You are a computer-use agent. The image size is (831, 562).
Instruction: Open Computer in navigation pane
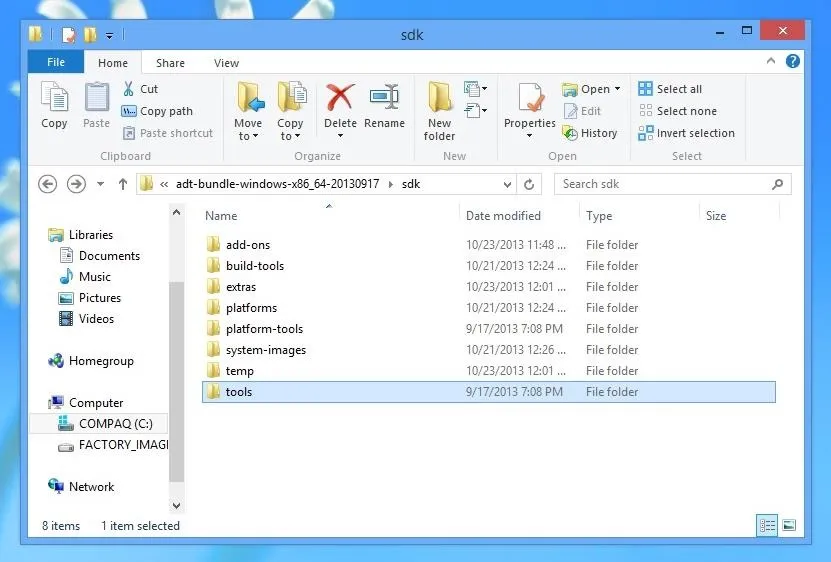coord(85,403)
